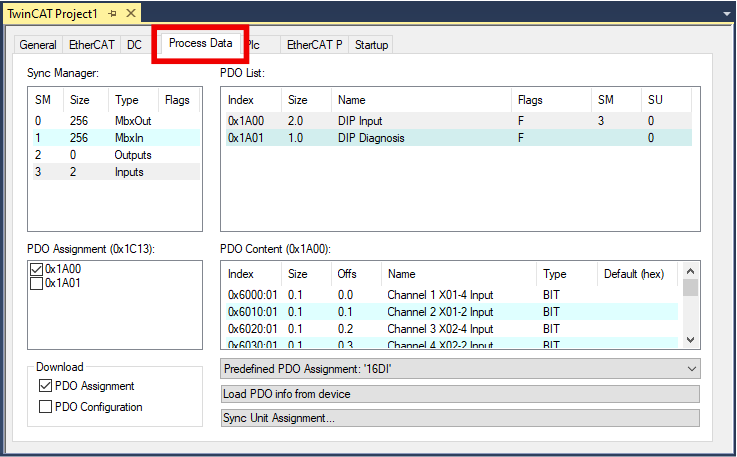
Task: Enable the PDO Configuration download option
Action: click(45, 407)
